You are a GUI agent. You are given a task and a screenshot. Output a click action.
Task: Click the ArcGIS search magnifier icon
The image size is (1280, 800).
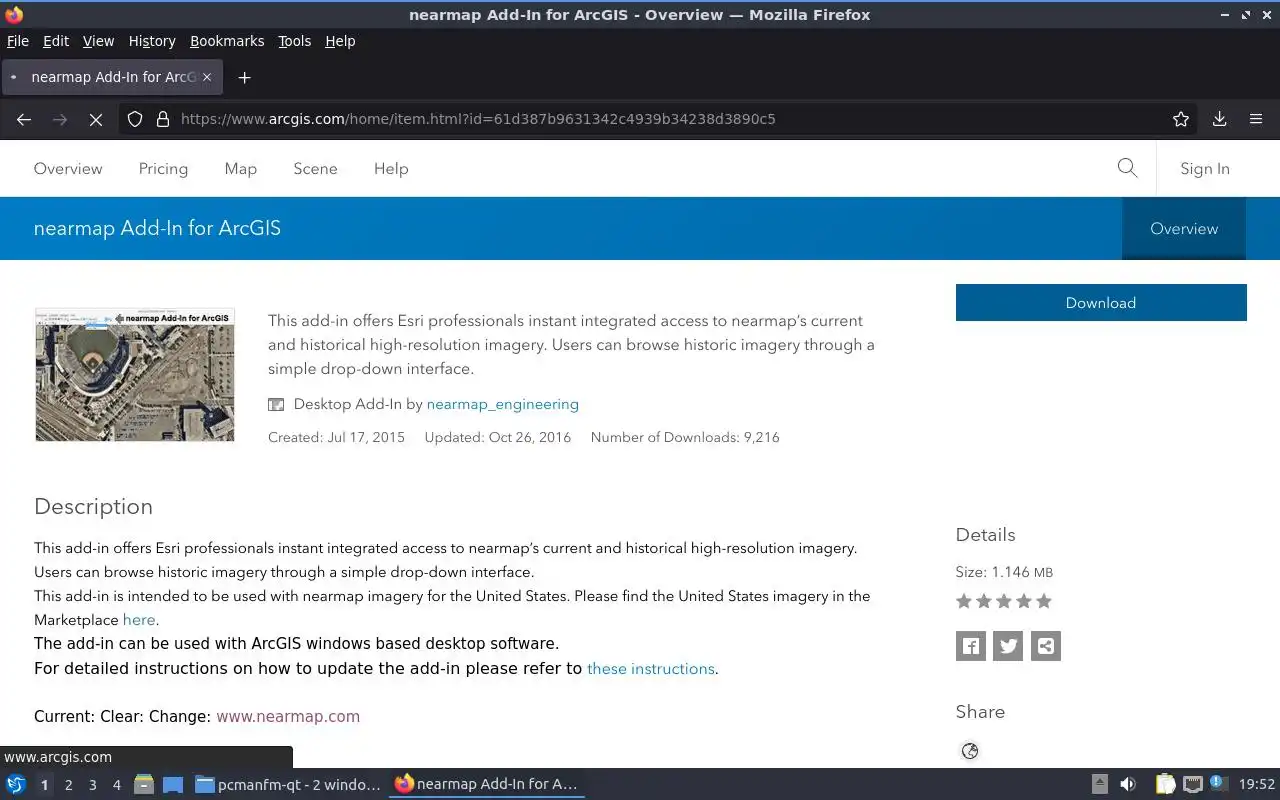coord(1127,168)
